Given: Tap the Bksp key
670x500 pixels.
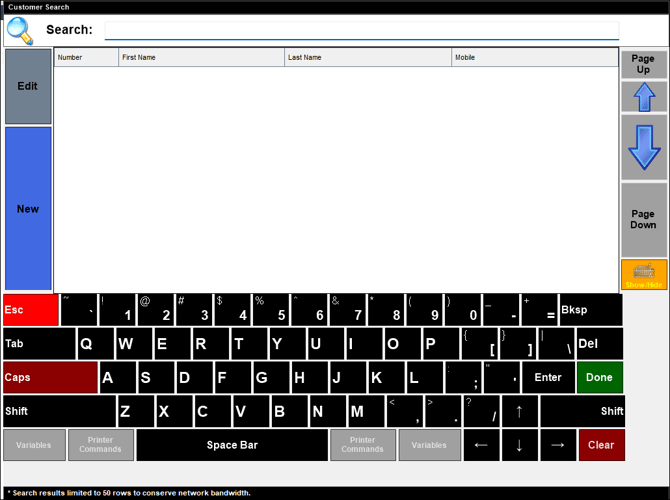Looking at the screenshot, I should click(591, 310).
